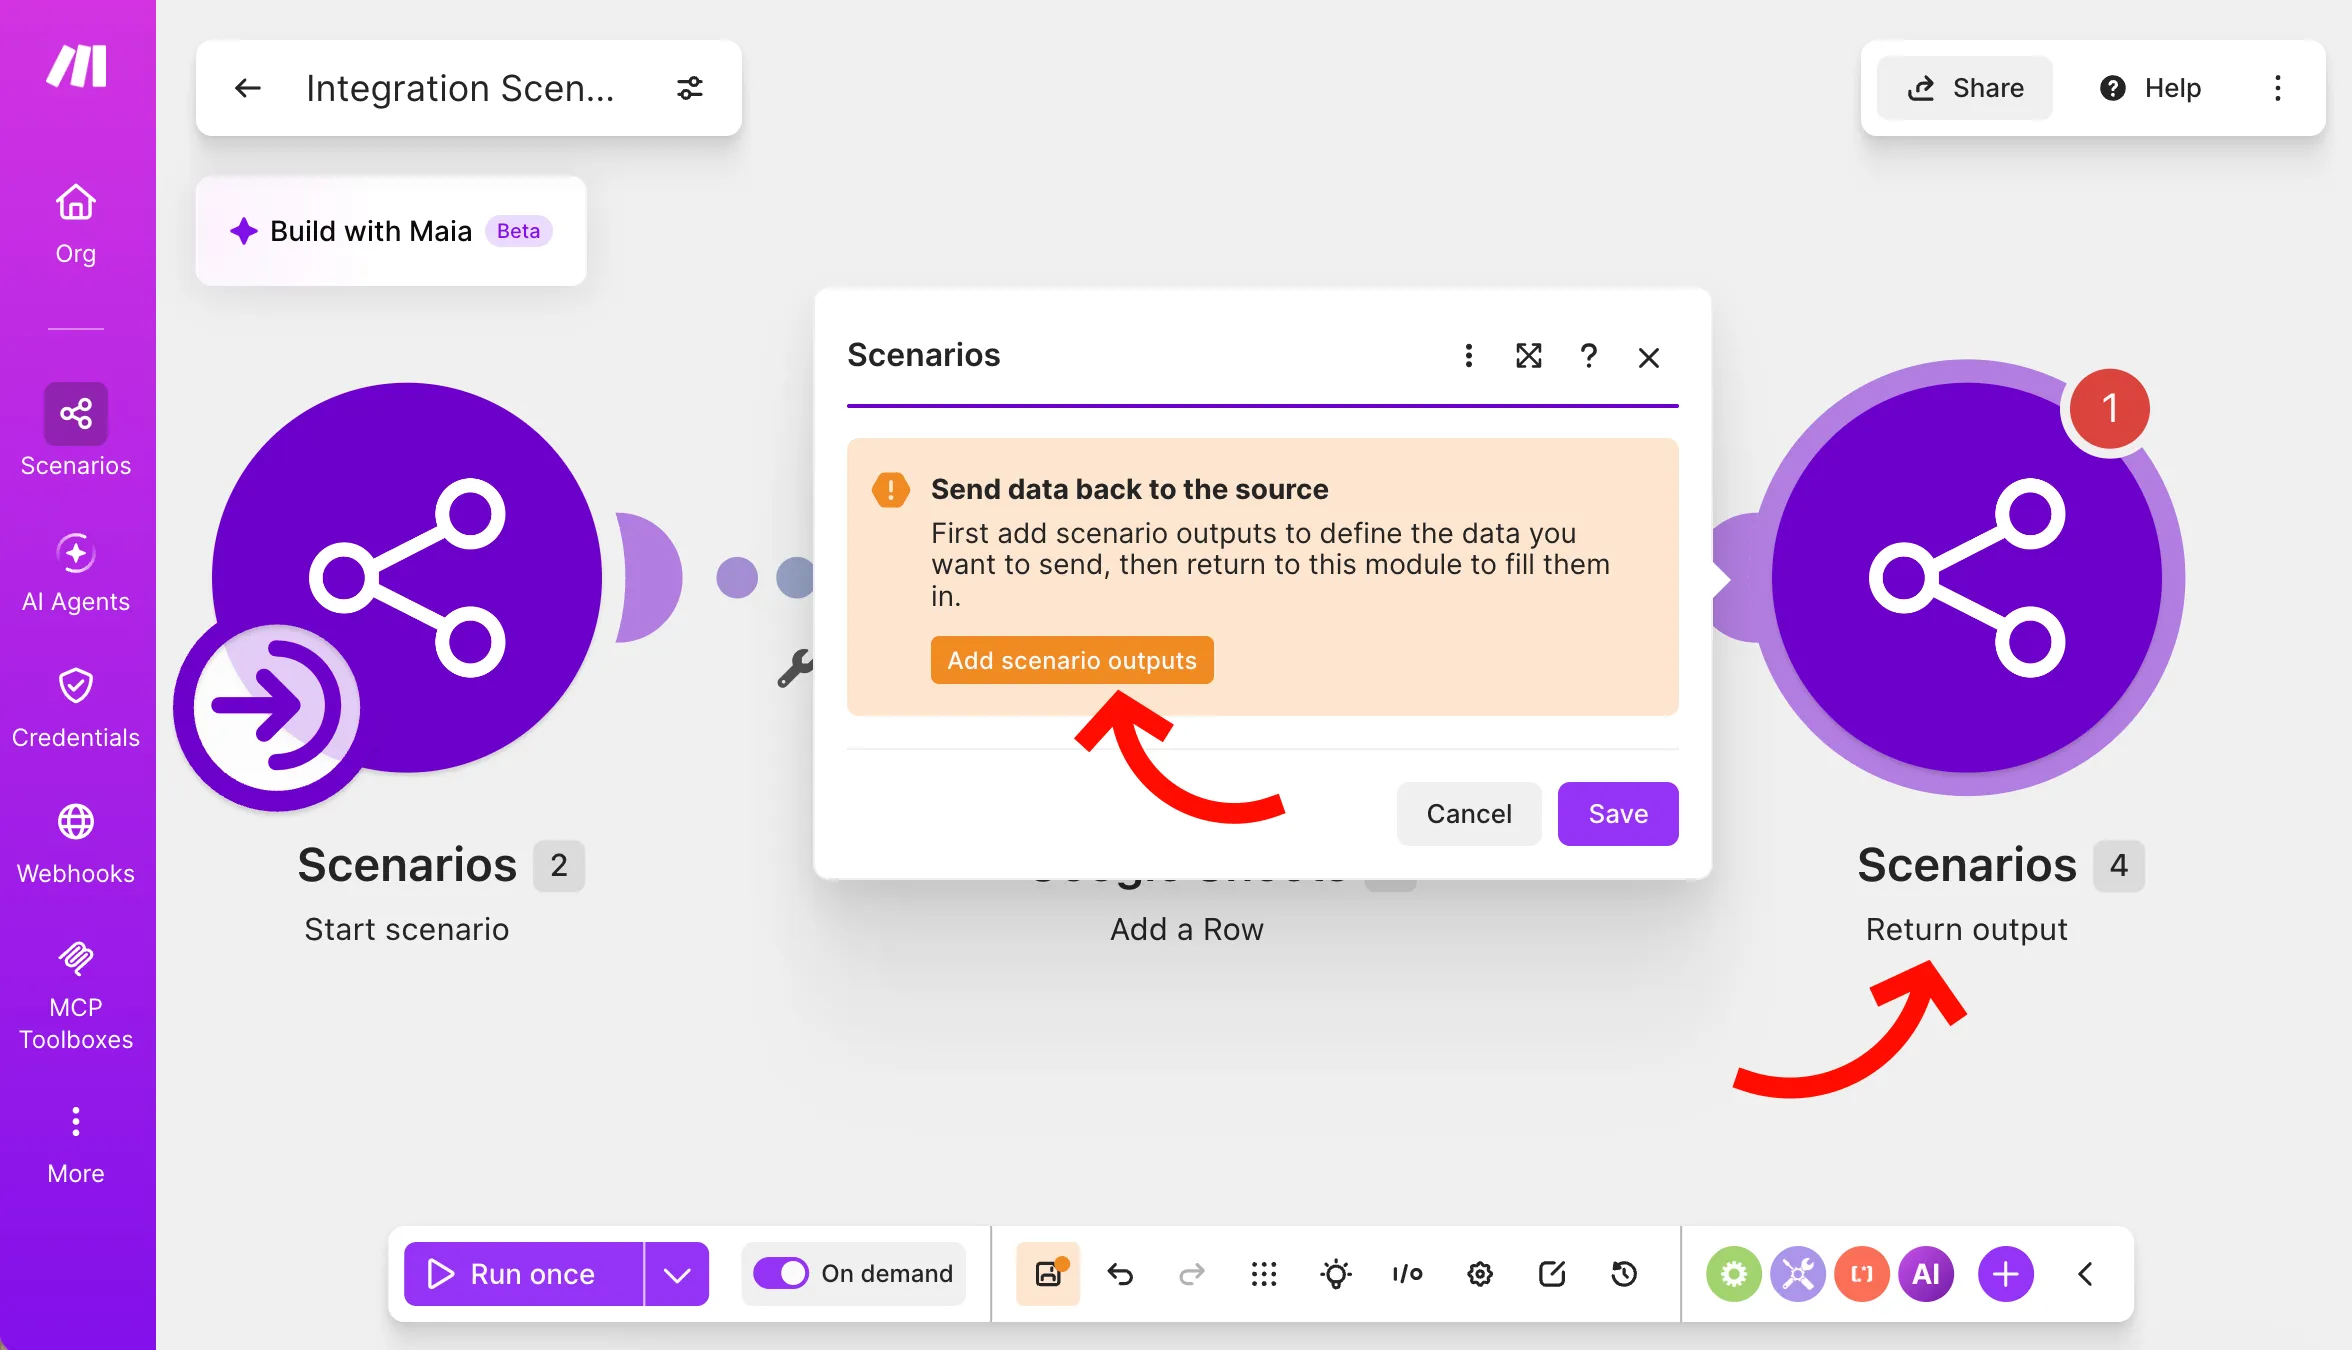
Task: Toggle the On demand scheduling switch
Action: [781, 1273]
